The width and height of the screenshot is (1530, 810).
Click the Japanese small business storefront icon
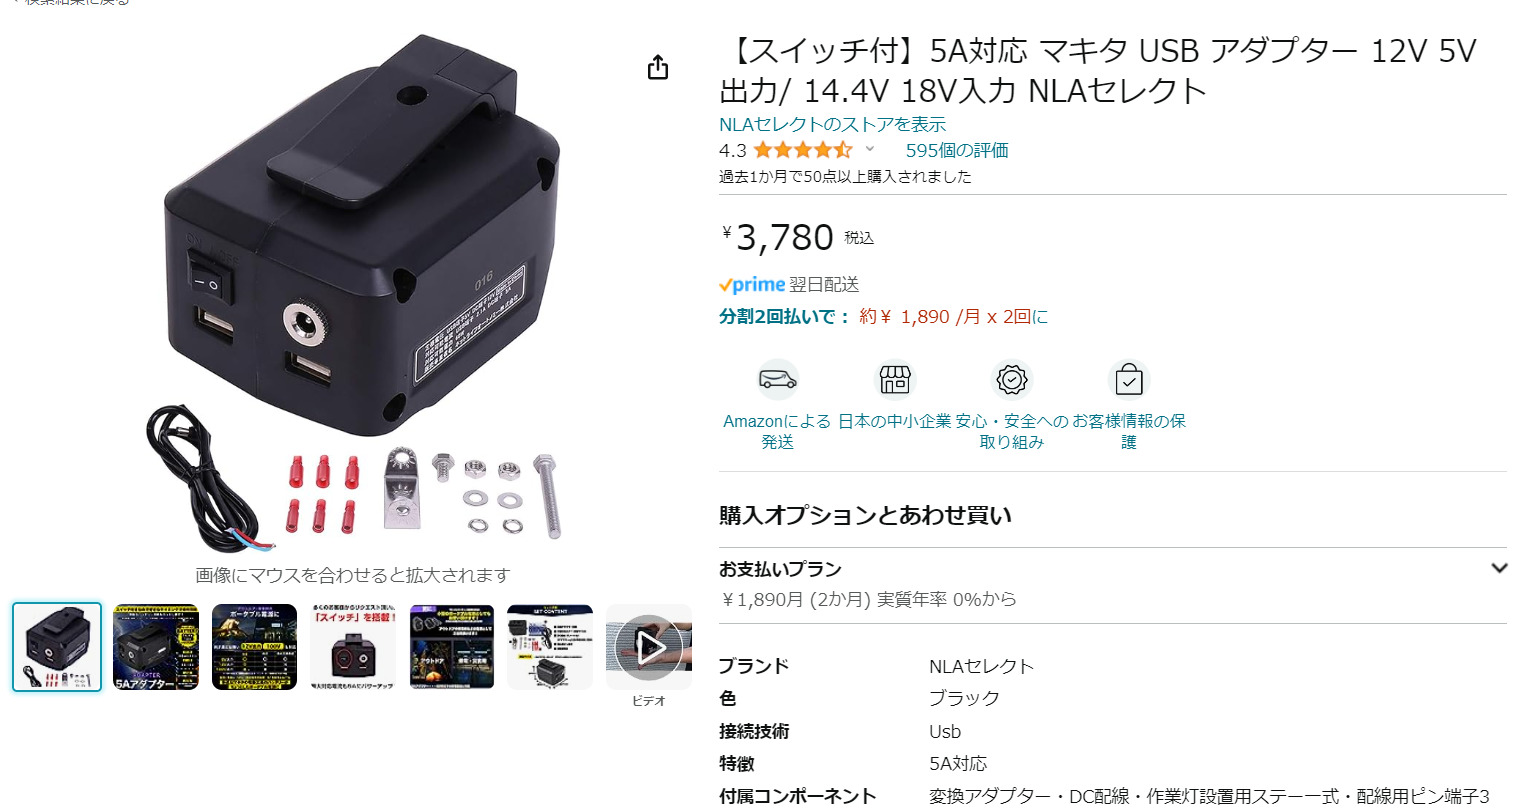(x=894, y=380)
